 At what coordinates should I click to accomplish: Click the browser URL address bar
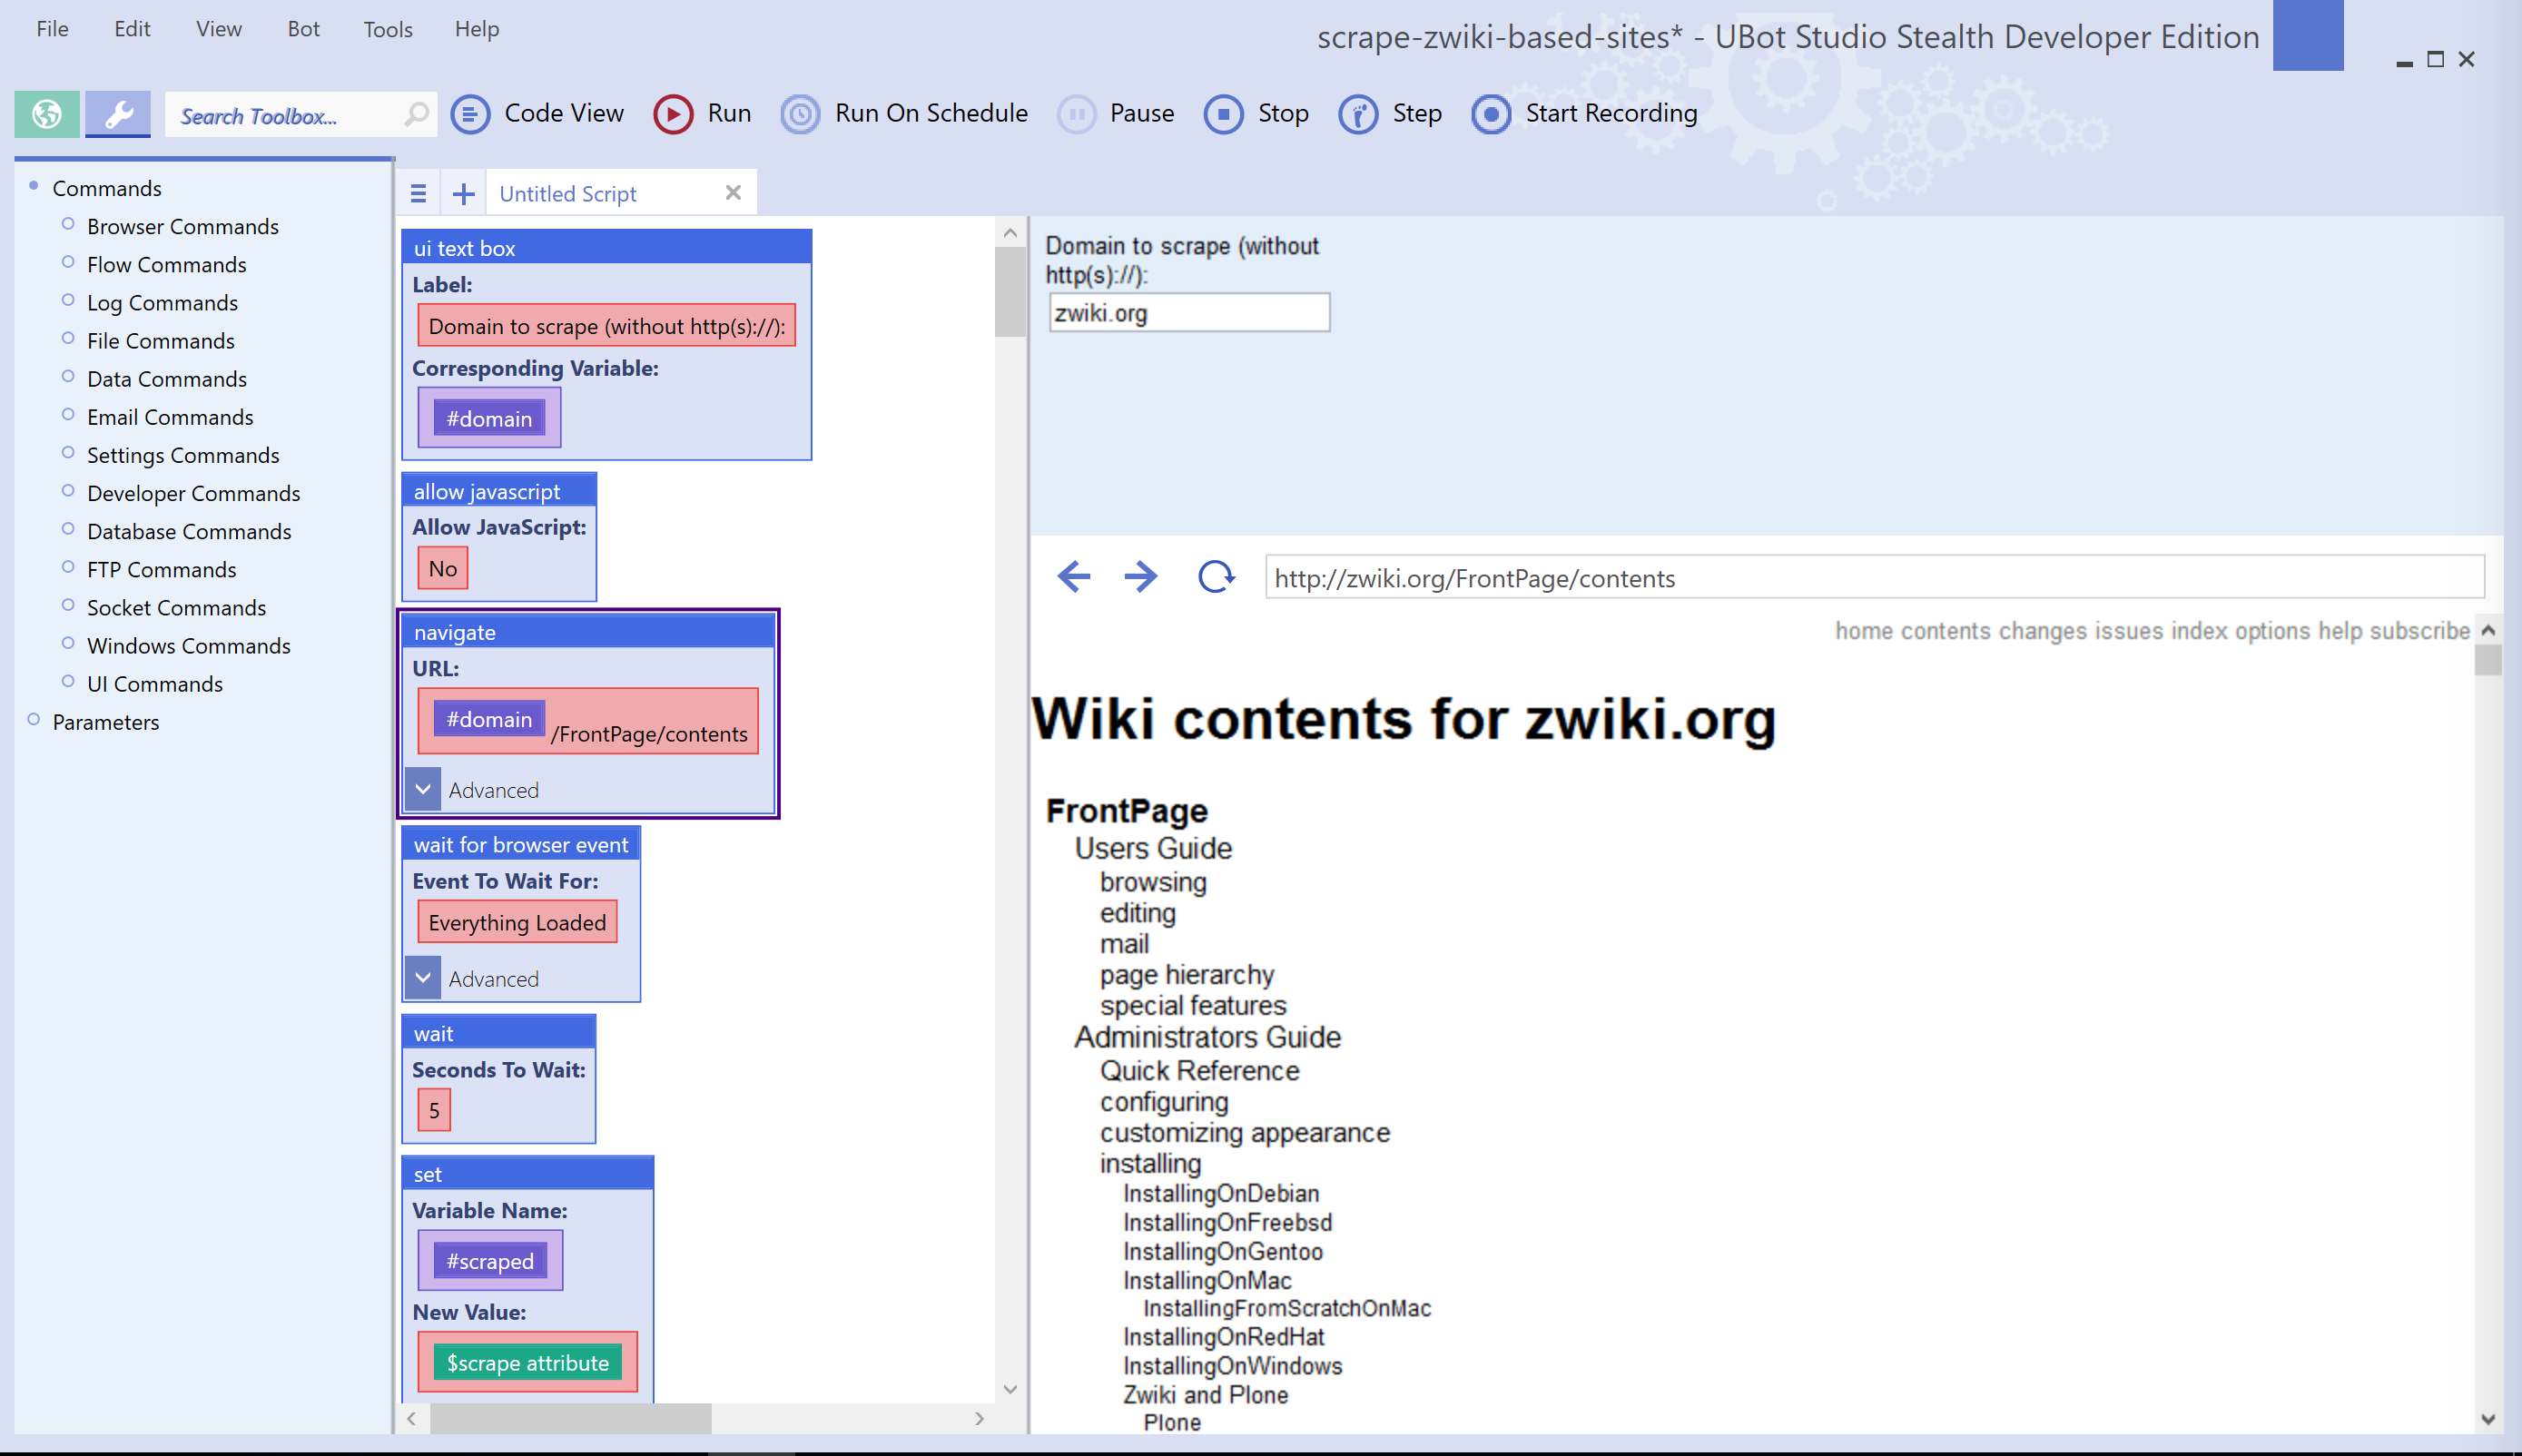pyautogui.click(x=1873, y=578)
